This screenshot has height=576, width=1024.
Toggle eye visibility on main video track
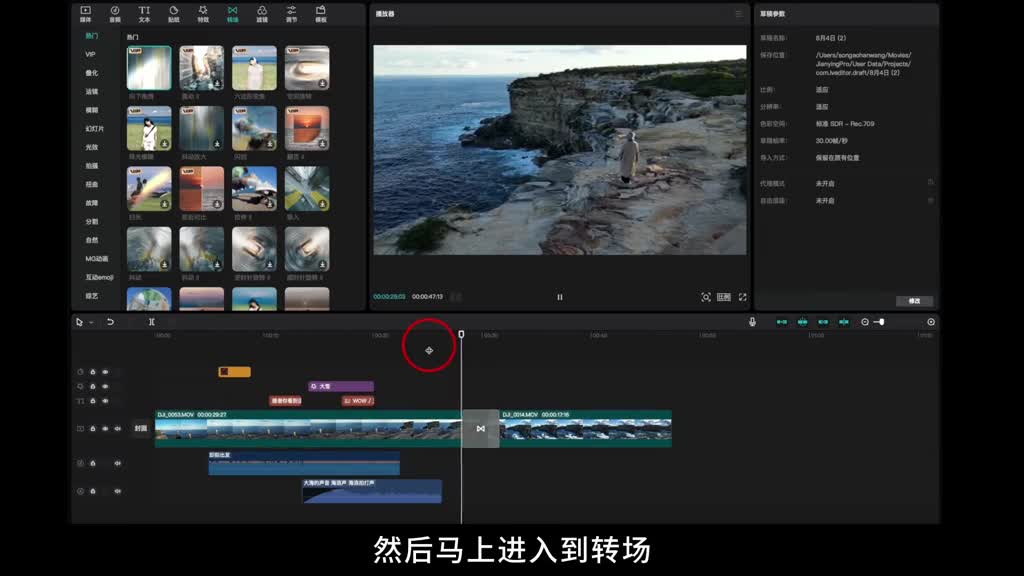[x=105, y=428]
